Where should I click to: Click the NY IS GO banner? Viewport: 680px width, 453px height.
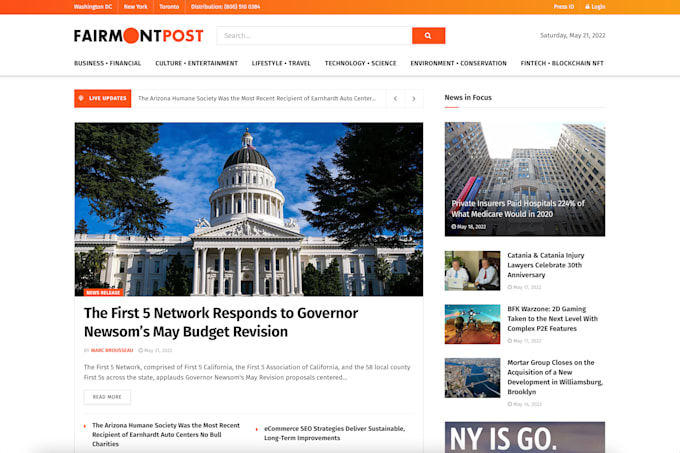[x=525, y=437]
